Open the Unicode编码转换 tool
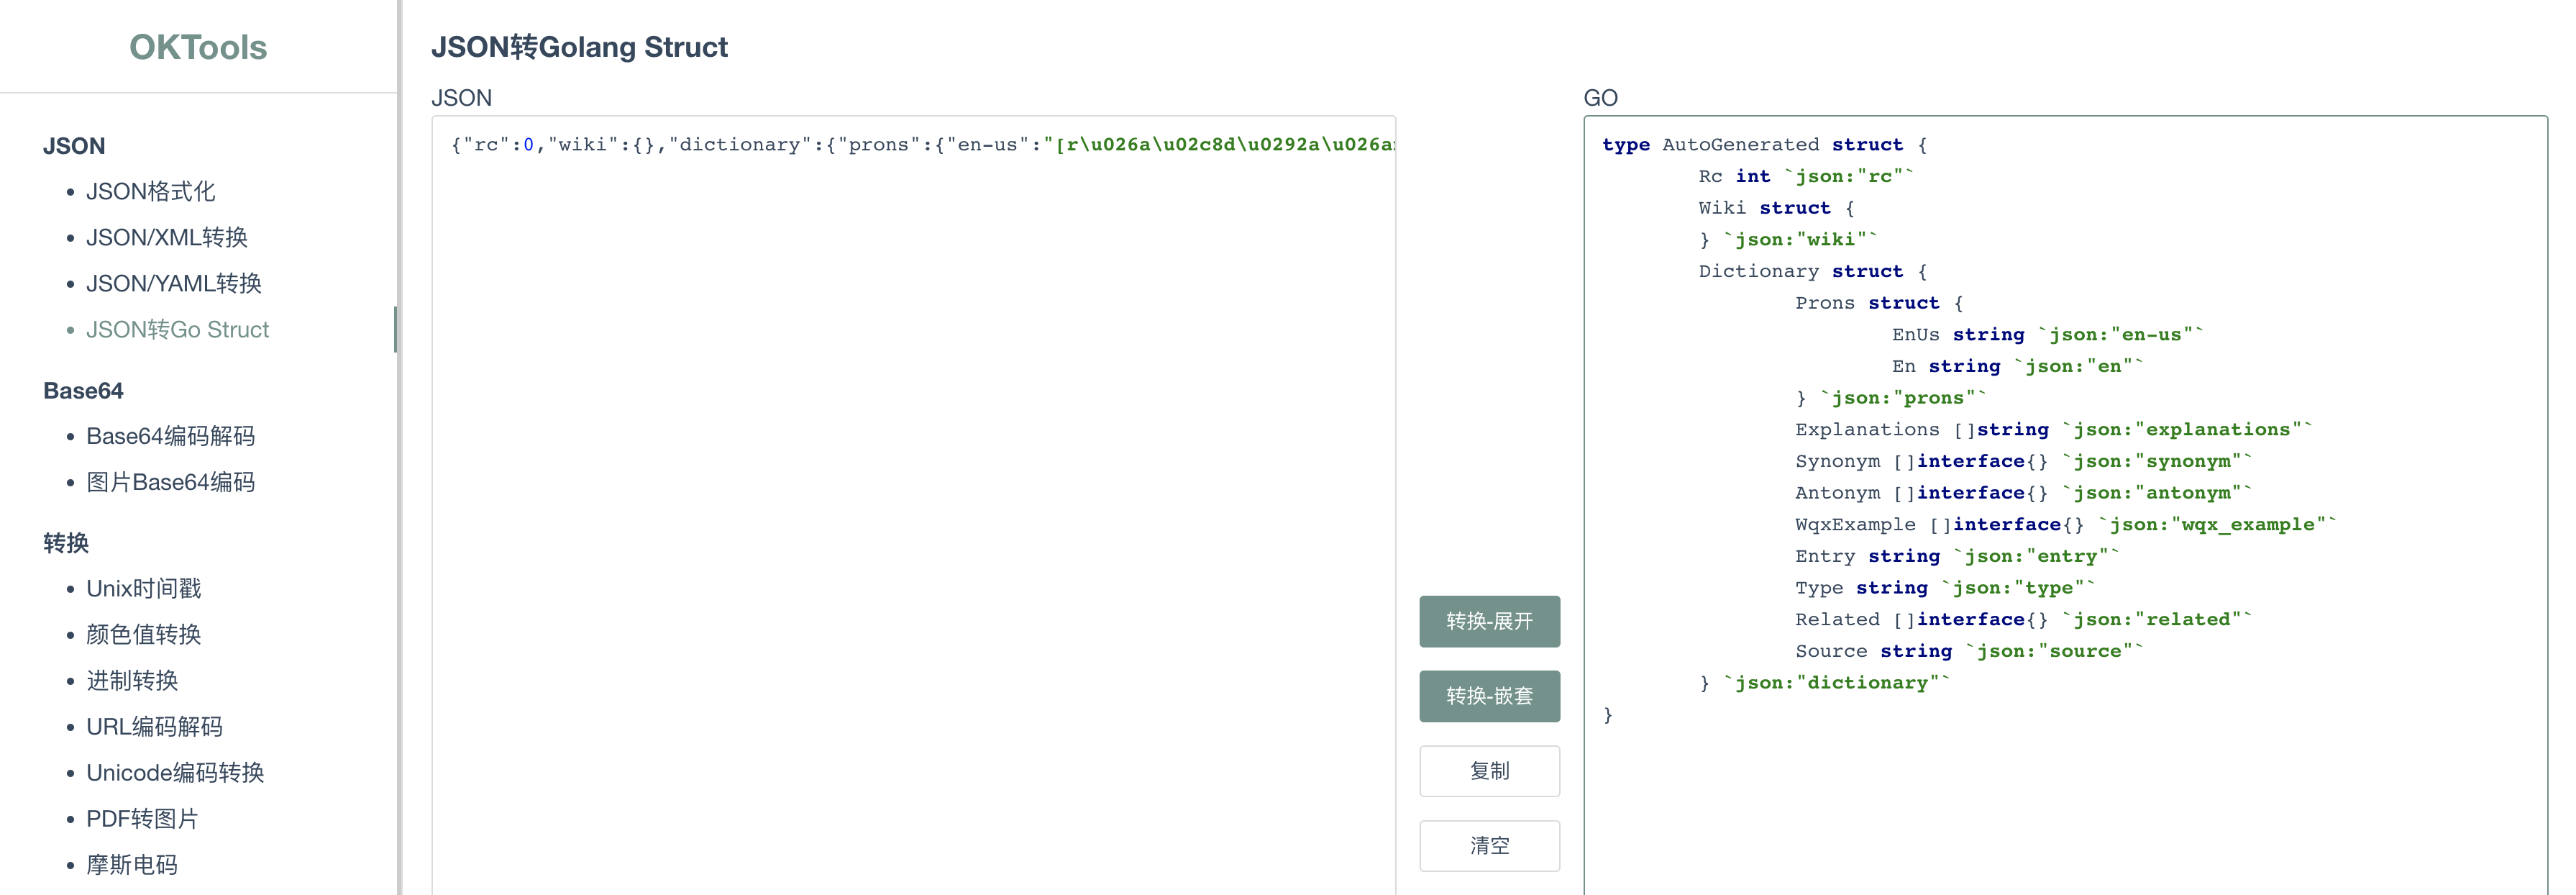 [x=175, y=772]
